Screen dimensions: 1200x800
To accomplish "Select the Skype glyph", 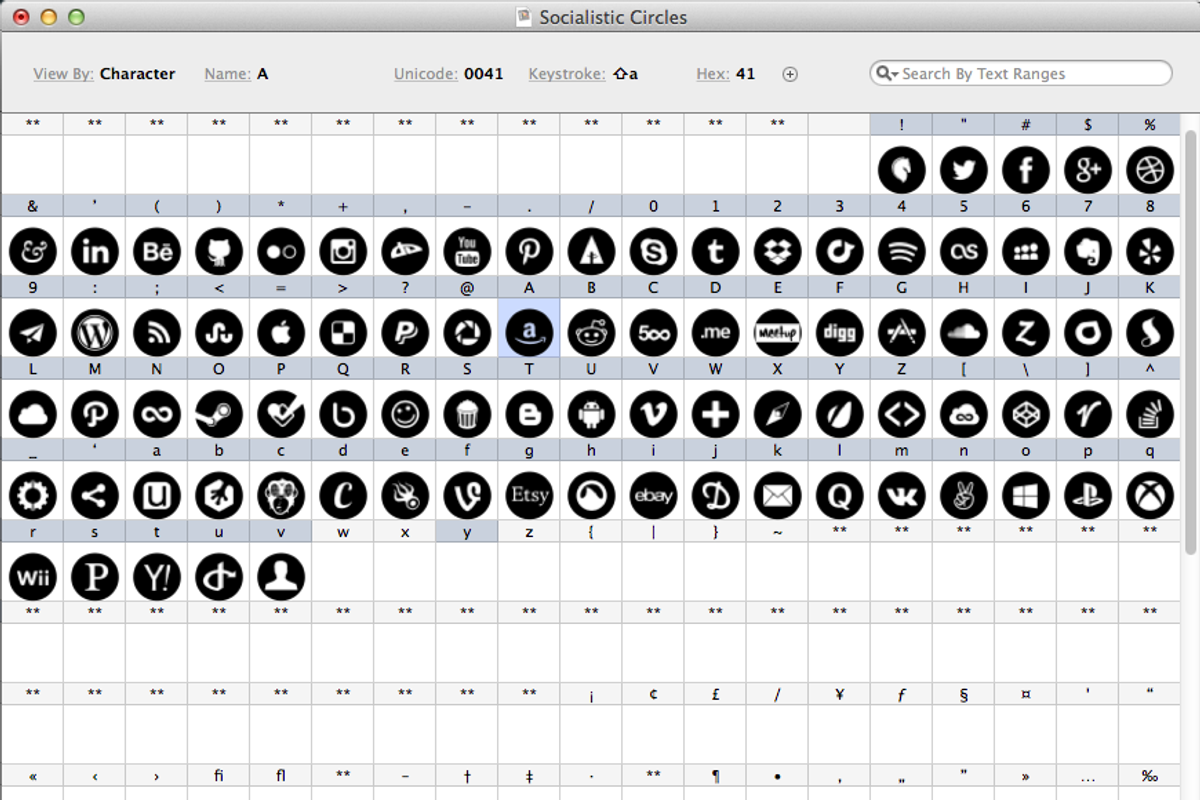I will click(653, 252).
